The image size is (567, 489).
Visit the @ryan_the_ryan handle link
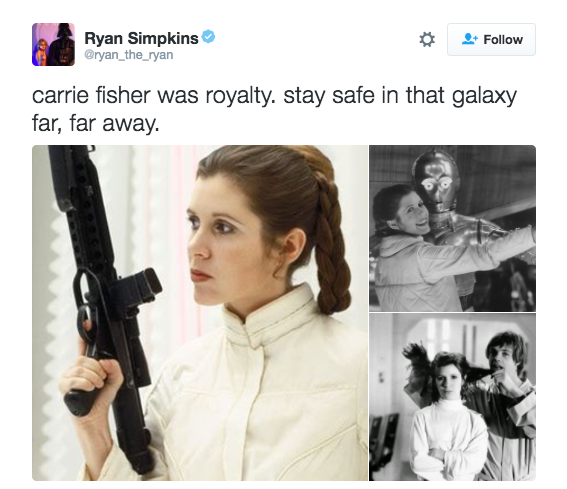(x=129, y=55)
